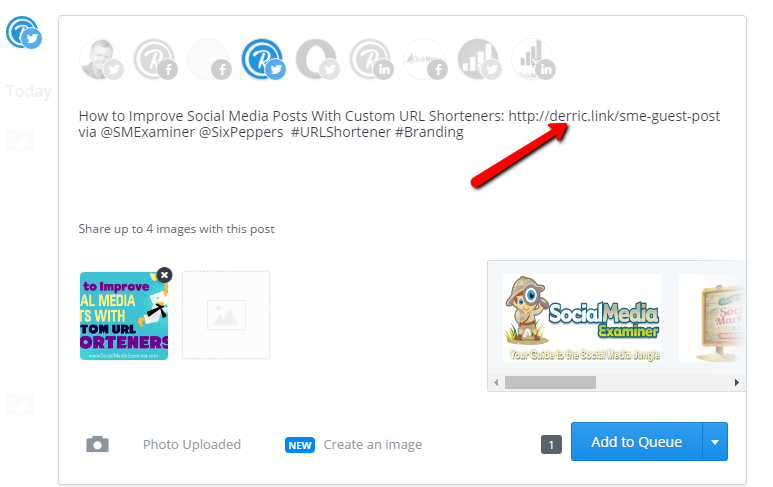
Task: Click the derric.link short URL in the post
Action: pyautogui.click(x=614, y=116)
